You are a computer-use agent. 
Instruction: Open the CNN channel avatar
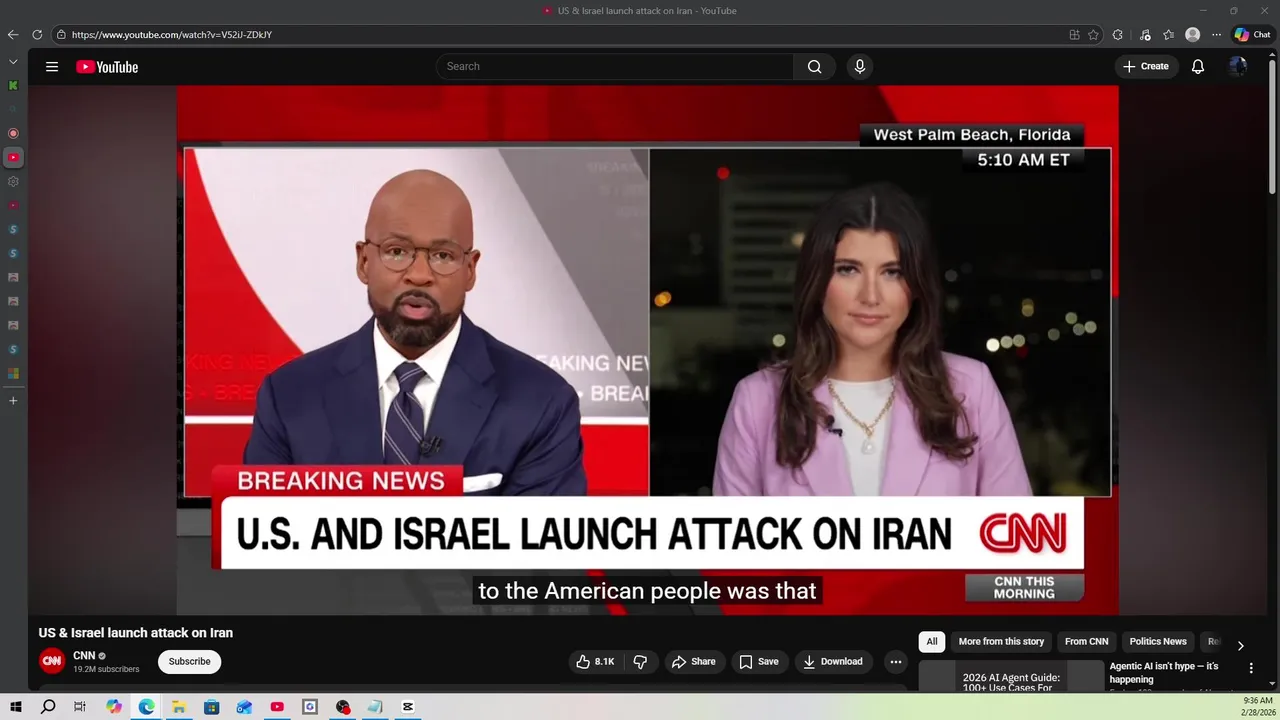point(52,661)
